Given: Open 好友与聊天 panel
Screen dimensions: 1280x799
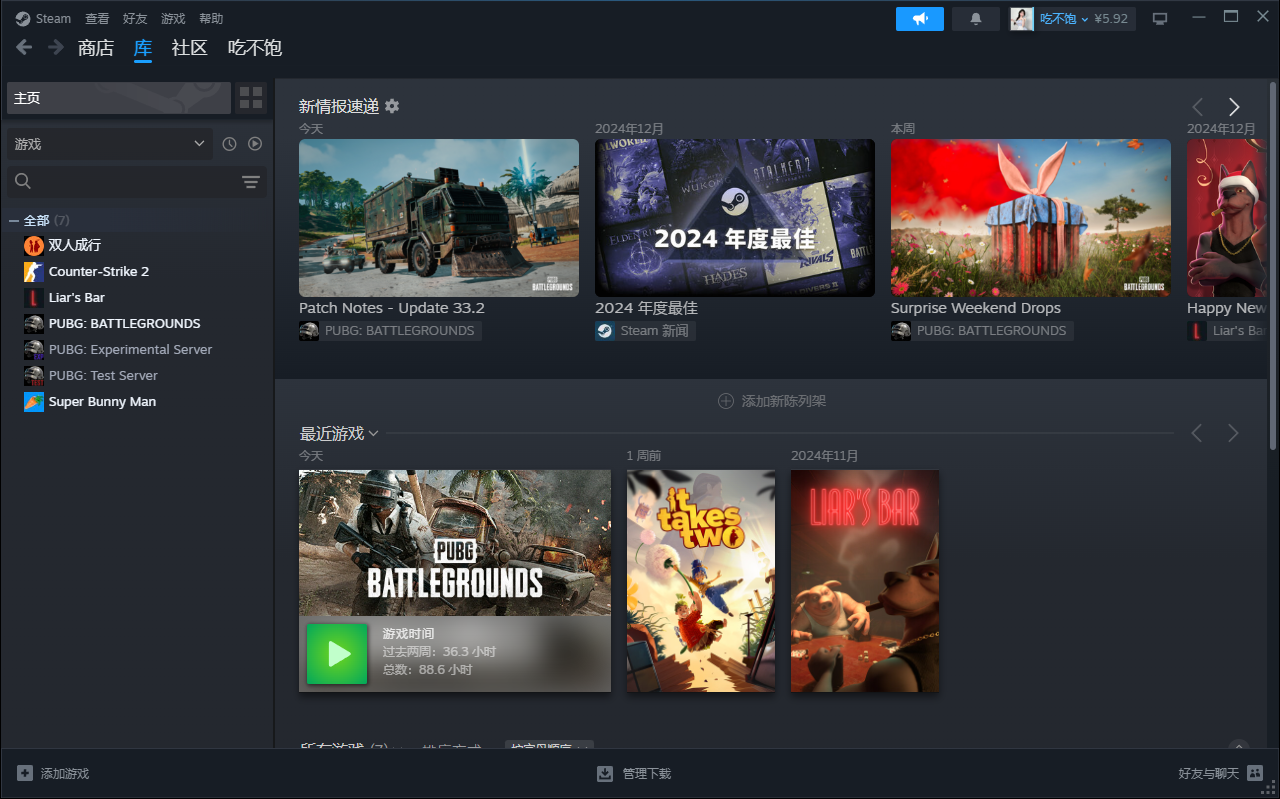Looking at the screenshot, I should [x=1221, y=774].
